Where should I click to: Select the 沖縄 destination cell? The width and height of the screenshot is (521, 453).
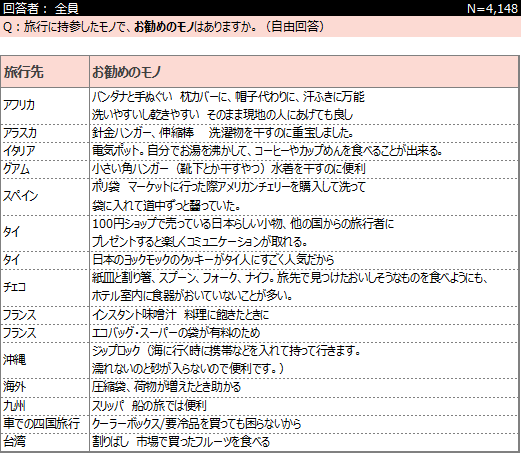[45, 360]
